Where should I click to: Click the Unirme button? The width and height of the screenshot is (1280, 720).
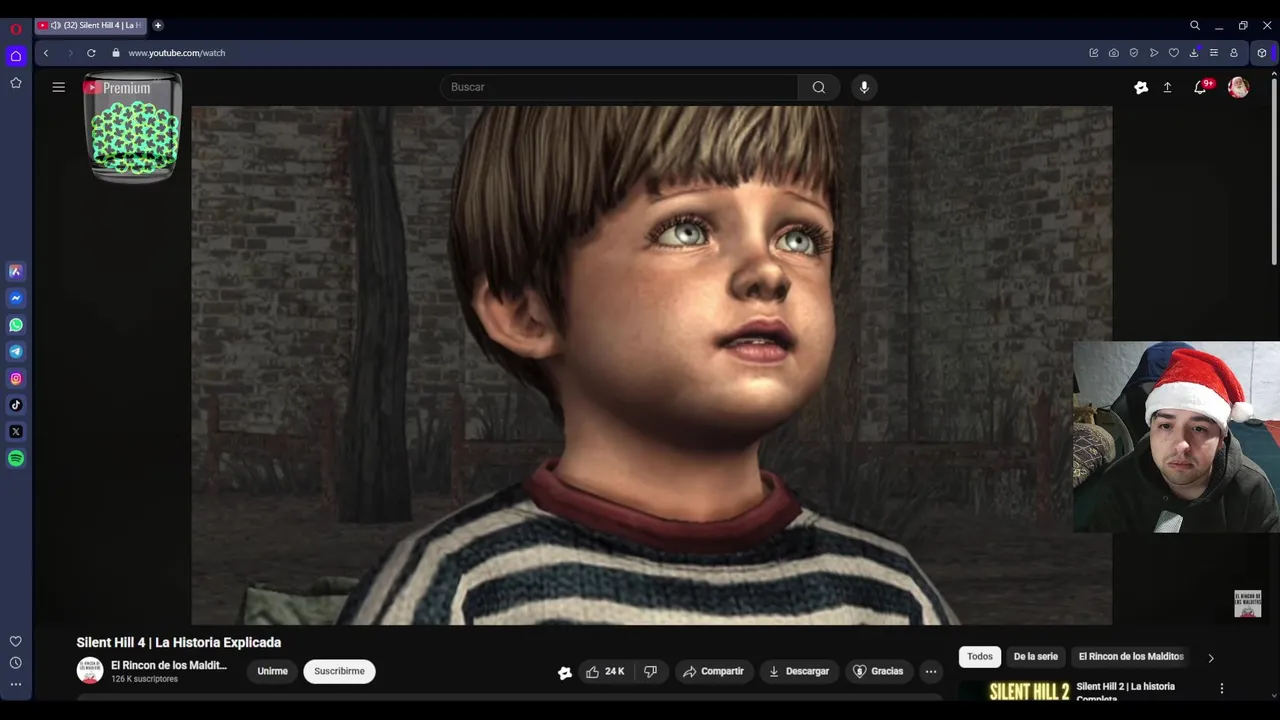click(x=272, y=671)
